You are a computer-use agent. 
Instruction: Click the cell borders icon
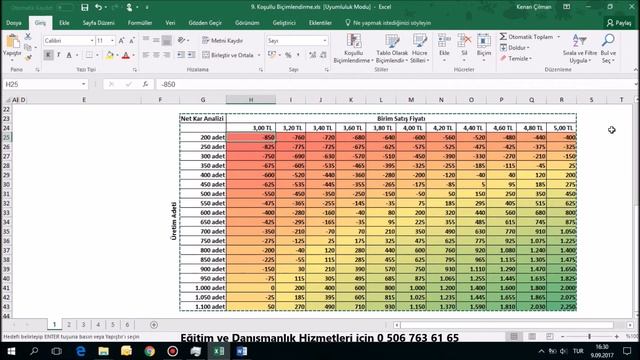[89, 55]
